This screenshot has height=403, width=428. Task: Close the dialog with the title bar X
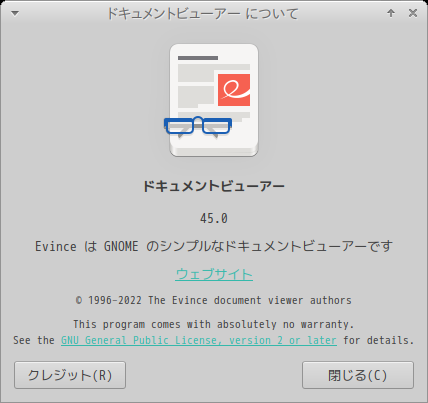[413, 13]
